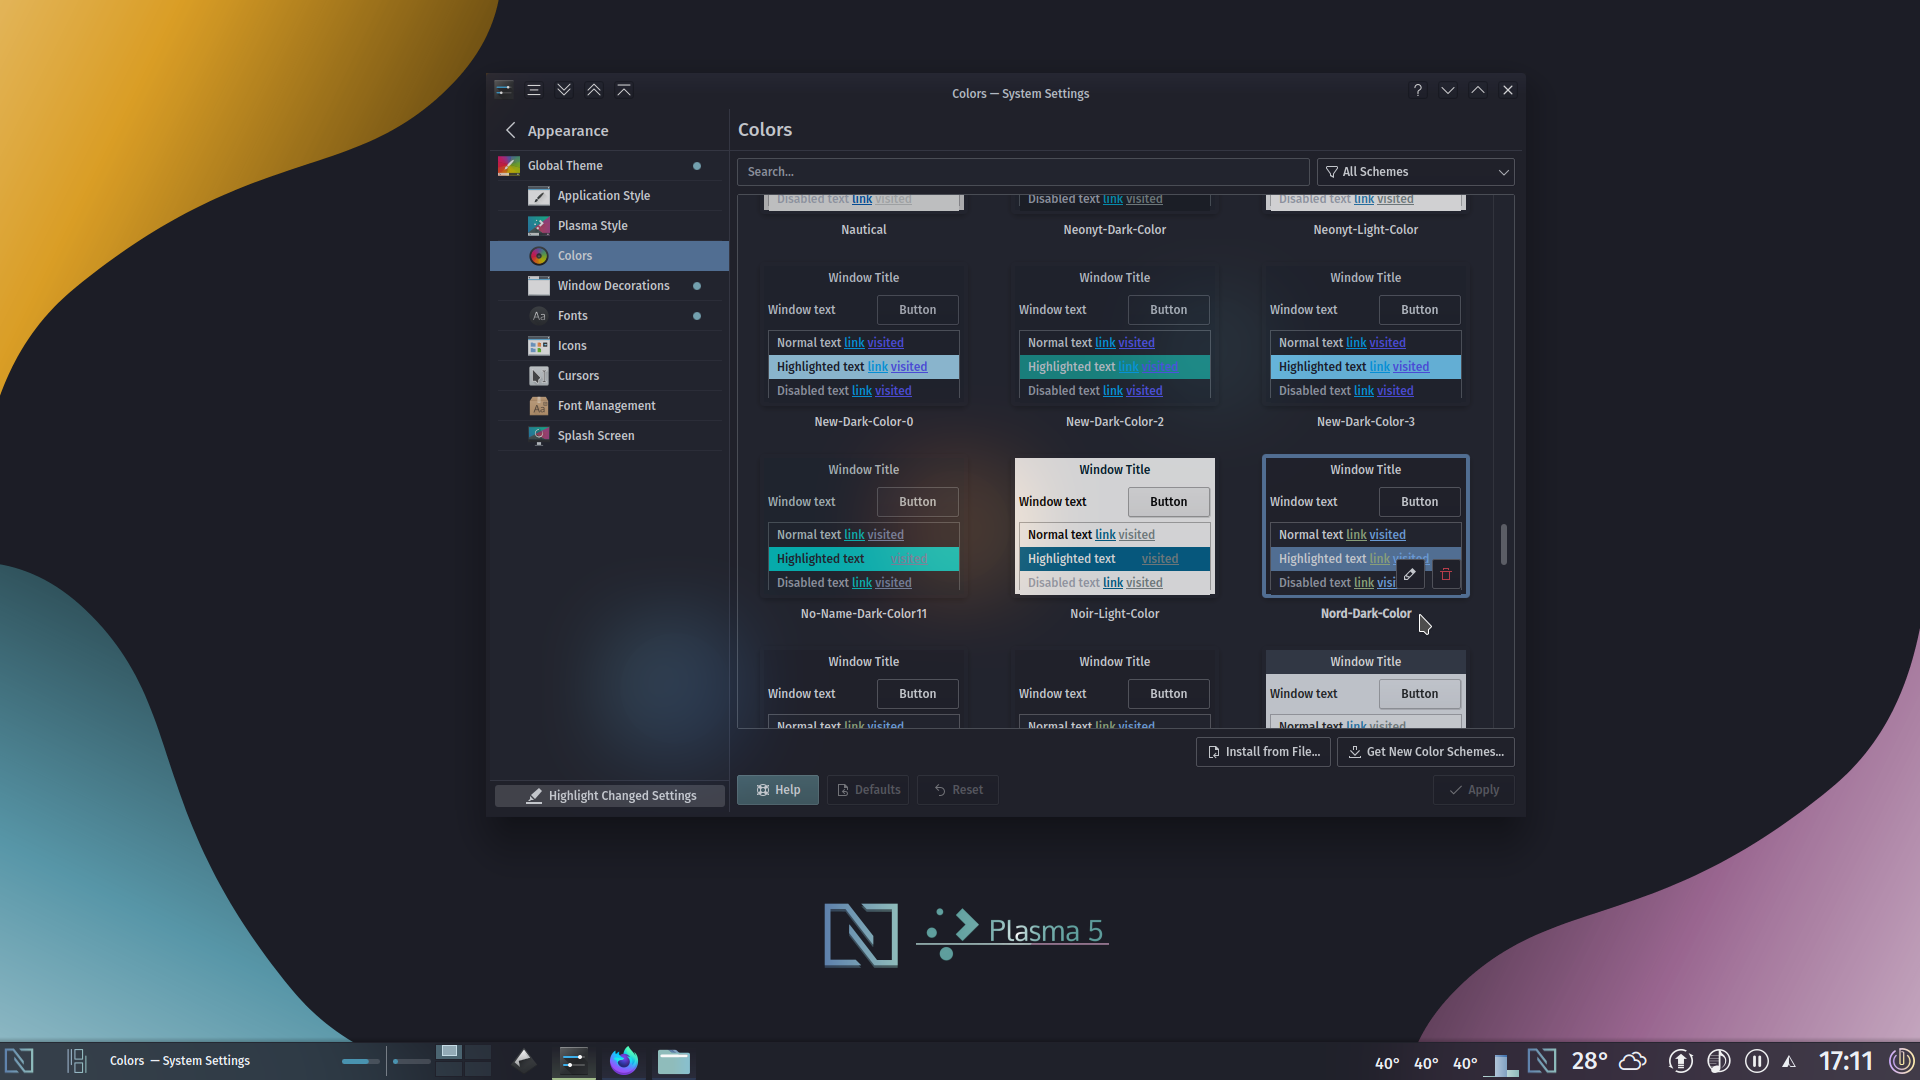Expand hidden system tray icons arrow

coord(1789,1062)
